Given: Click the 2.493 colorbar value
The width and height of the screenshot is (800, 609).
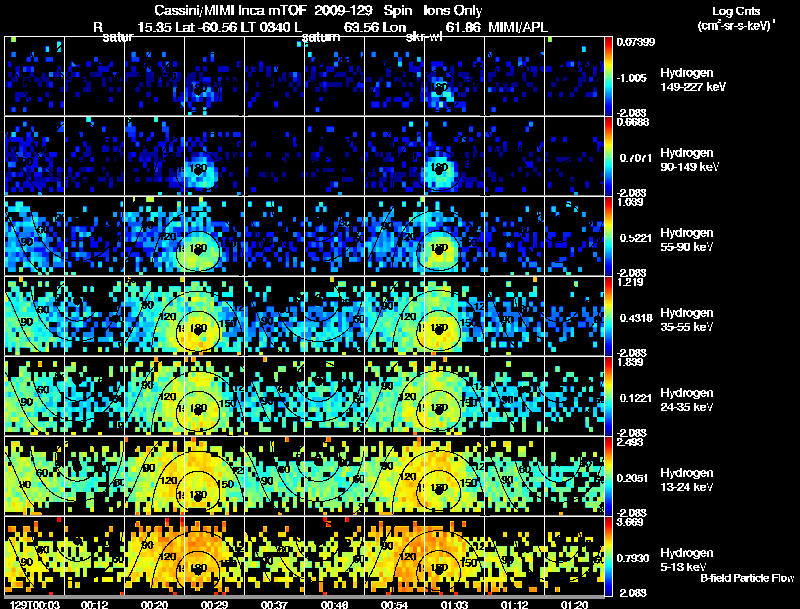Looking at the screenshot, I should (630, 442).
